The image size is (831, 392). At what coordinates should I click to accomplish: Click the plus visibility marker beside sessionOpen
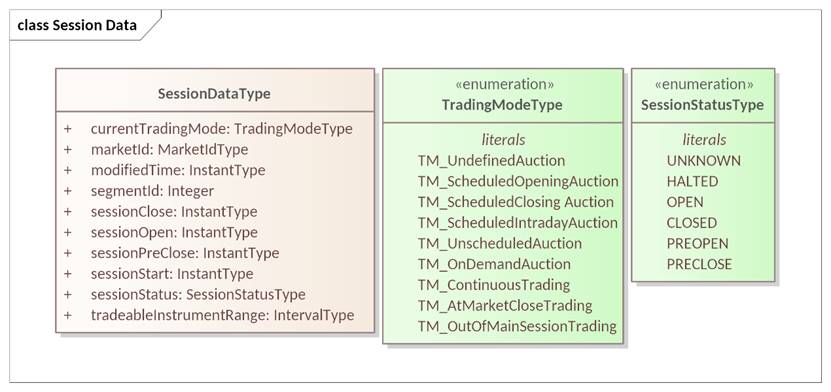tap(67, 233)
